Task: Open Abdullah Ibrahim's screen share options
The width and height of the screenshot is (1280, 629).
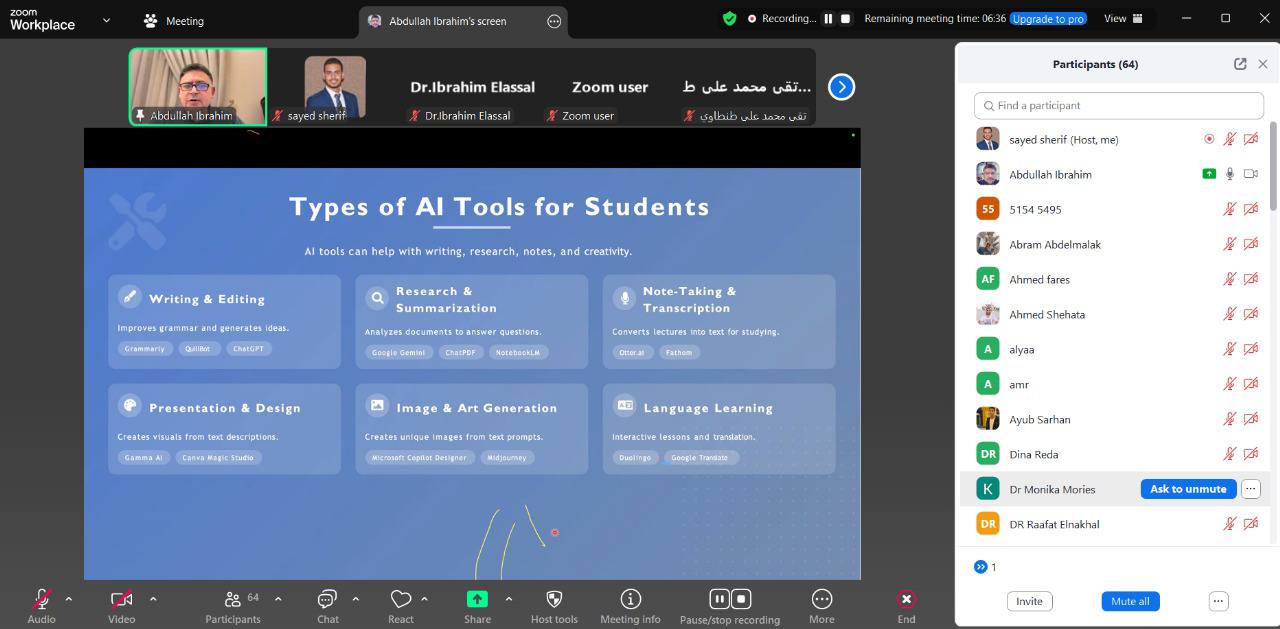Action: [x=554, y=21]
